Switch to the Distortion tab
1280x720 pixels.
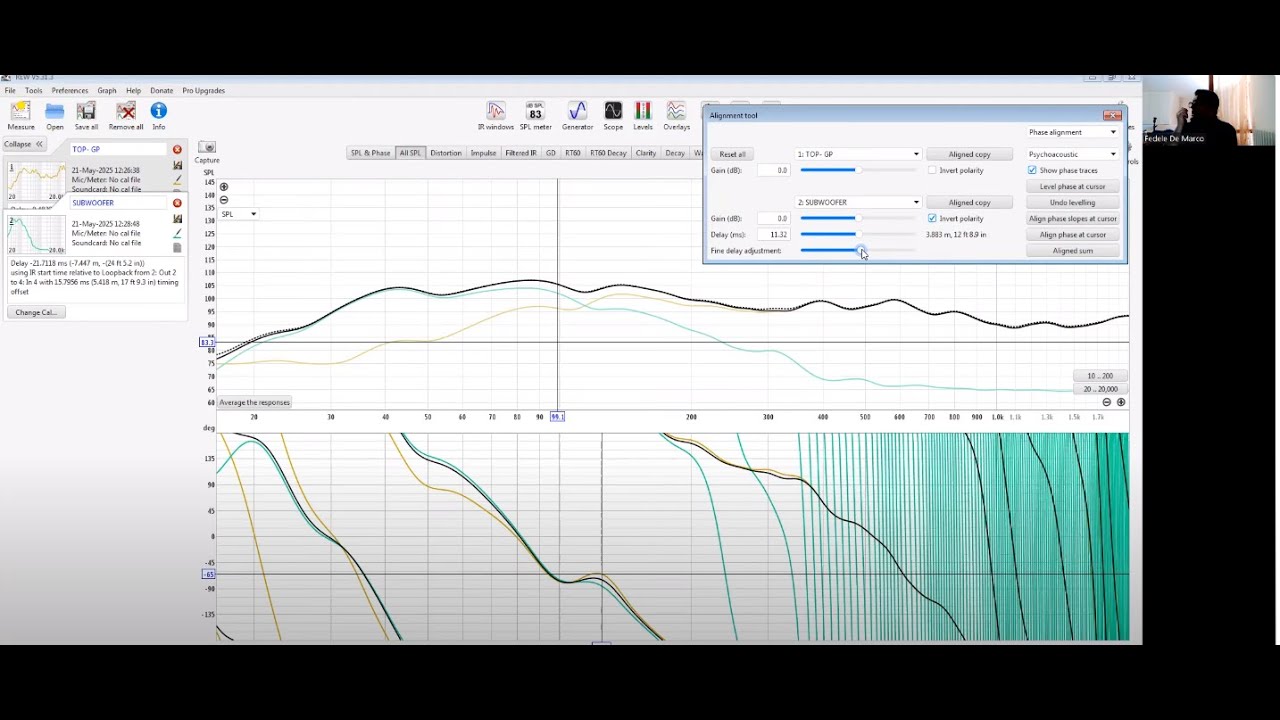coord(446,153)
